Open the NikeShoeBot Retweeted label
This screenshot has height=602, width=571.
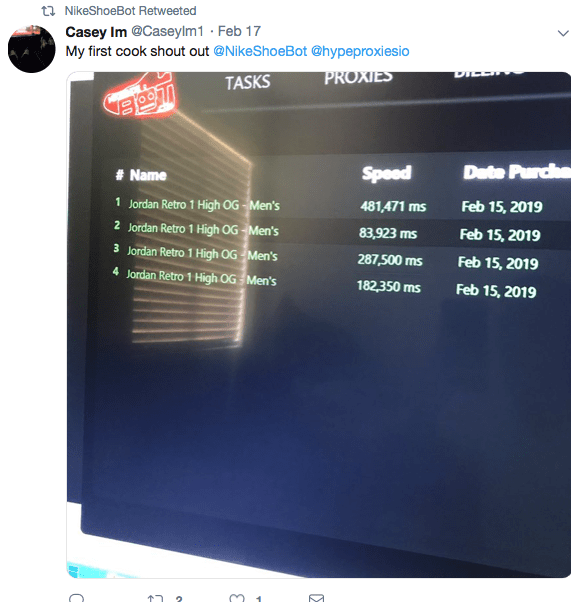click(x=131, y=11)
